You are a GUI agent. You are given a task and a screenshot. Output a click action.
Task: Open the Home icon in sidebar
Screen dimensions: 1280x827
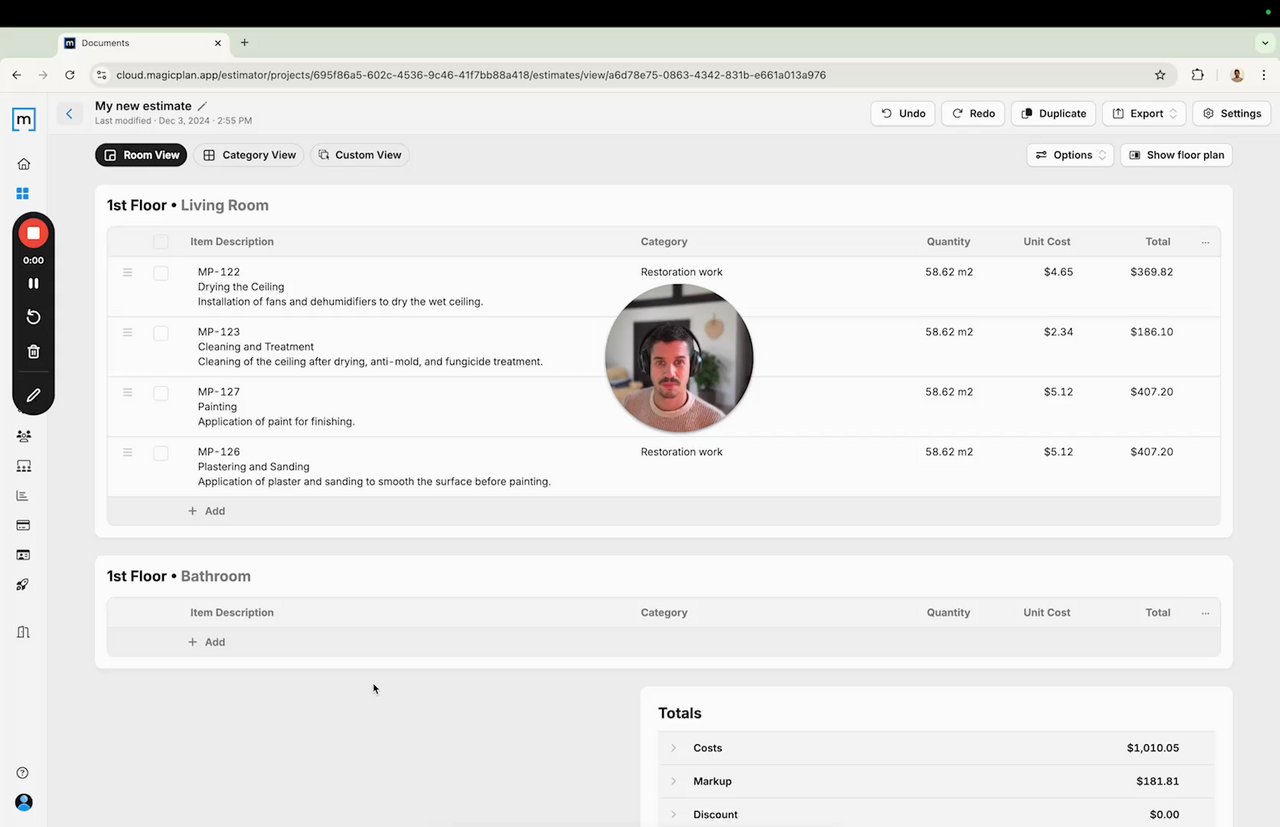pyautogui.click(x=24, y=164)
